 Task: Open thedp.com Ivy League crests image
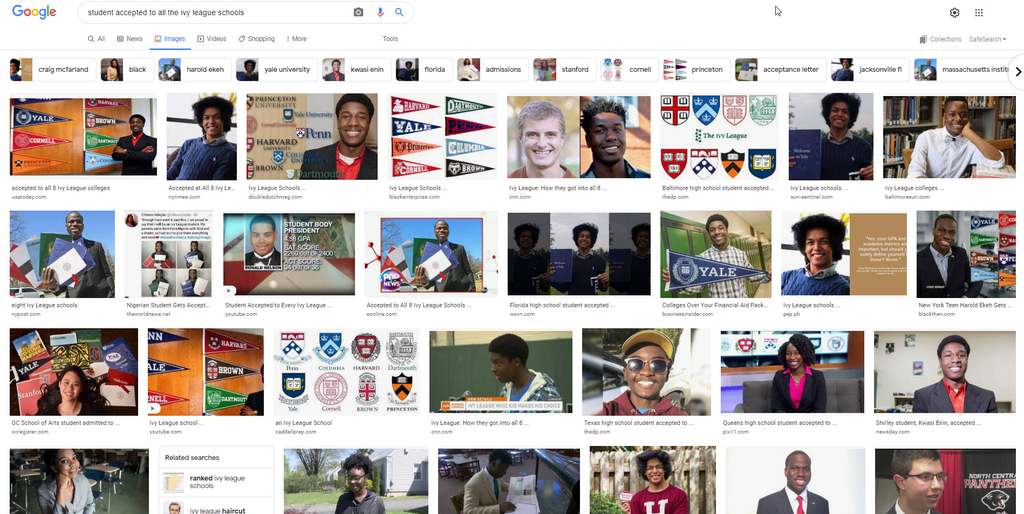[719, 137]
